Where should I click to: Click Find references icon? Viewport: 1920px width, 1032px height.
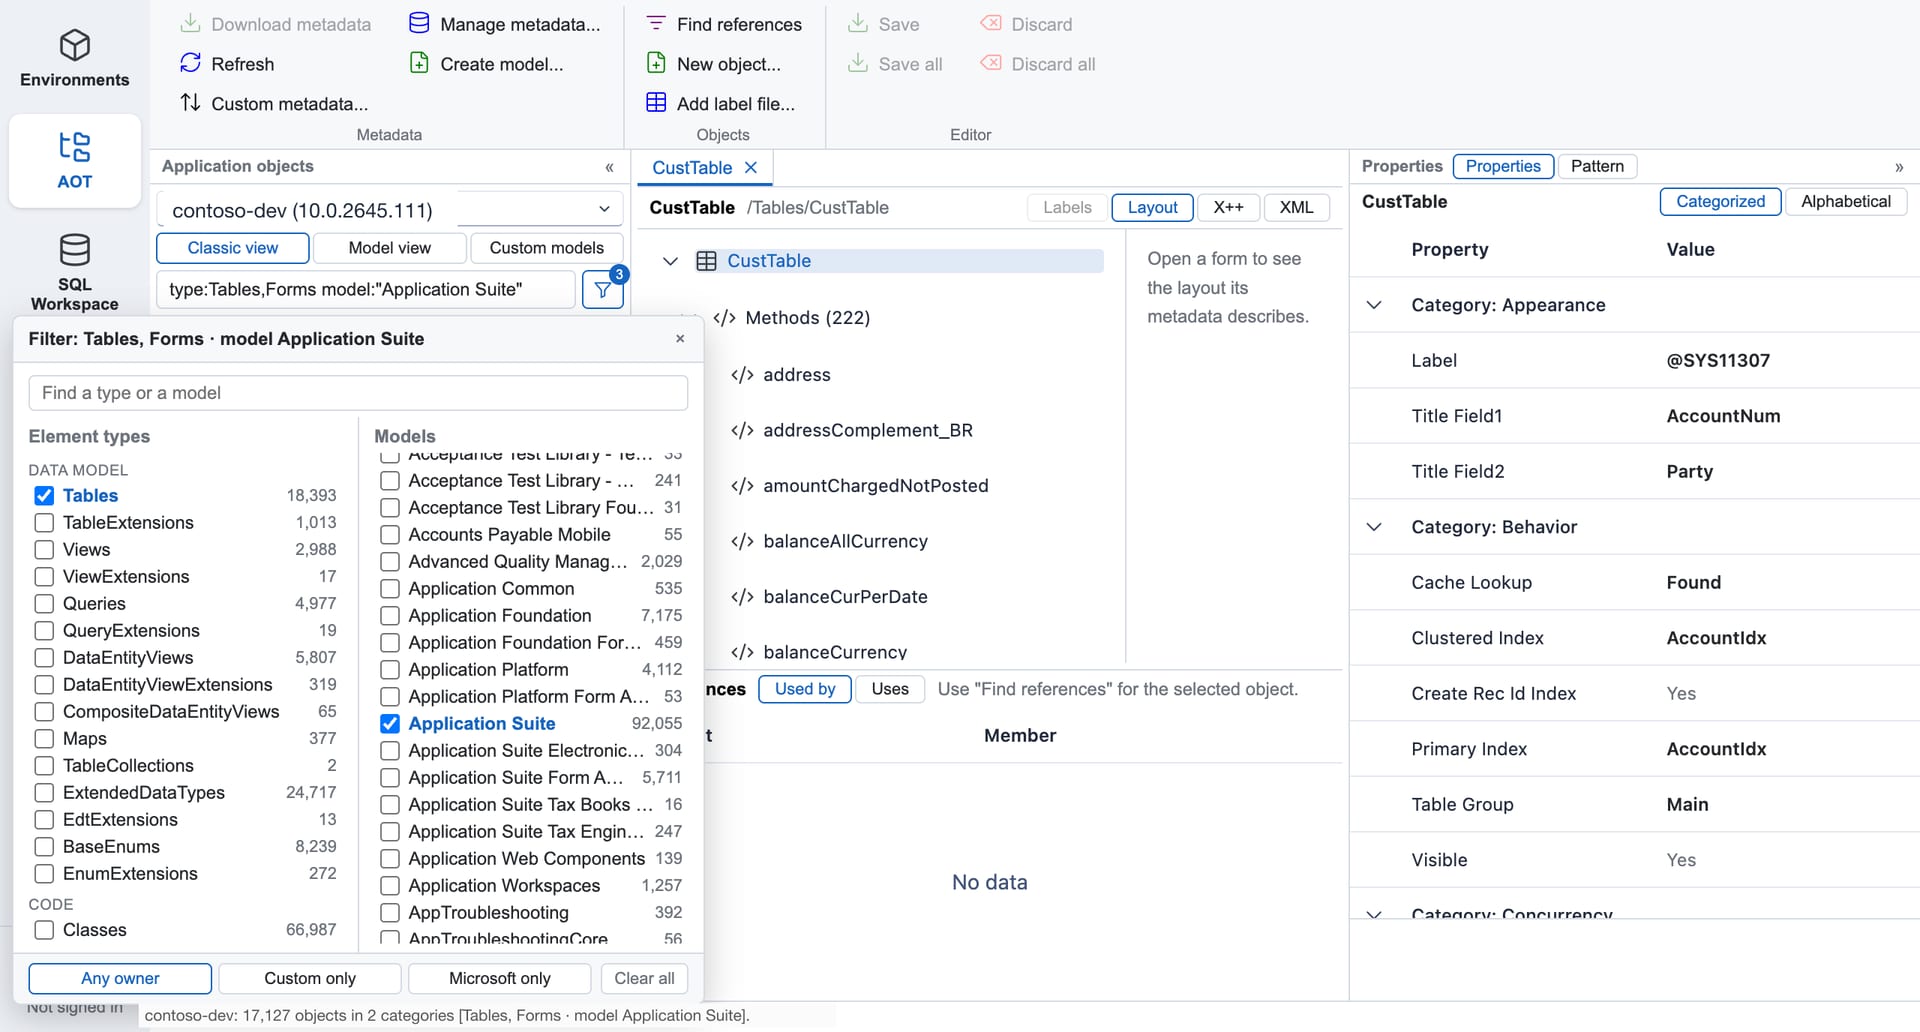point(656,24)
